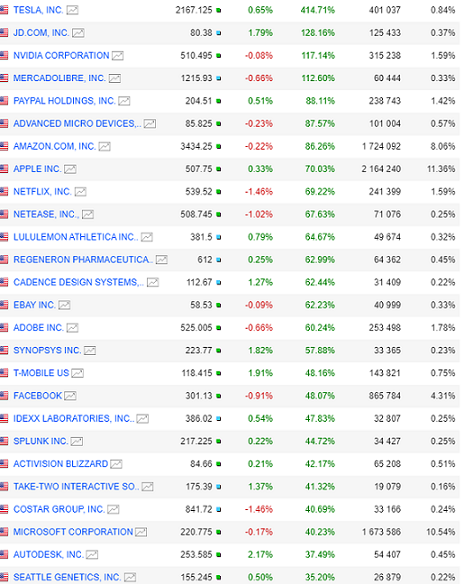Click the blue status indicator beside JD.com's price
This screenshot has height=584, width=464.
219,33
